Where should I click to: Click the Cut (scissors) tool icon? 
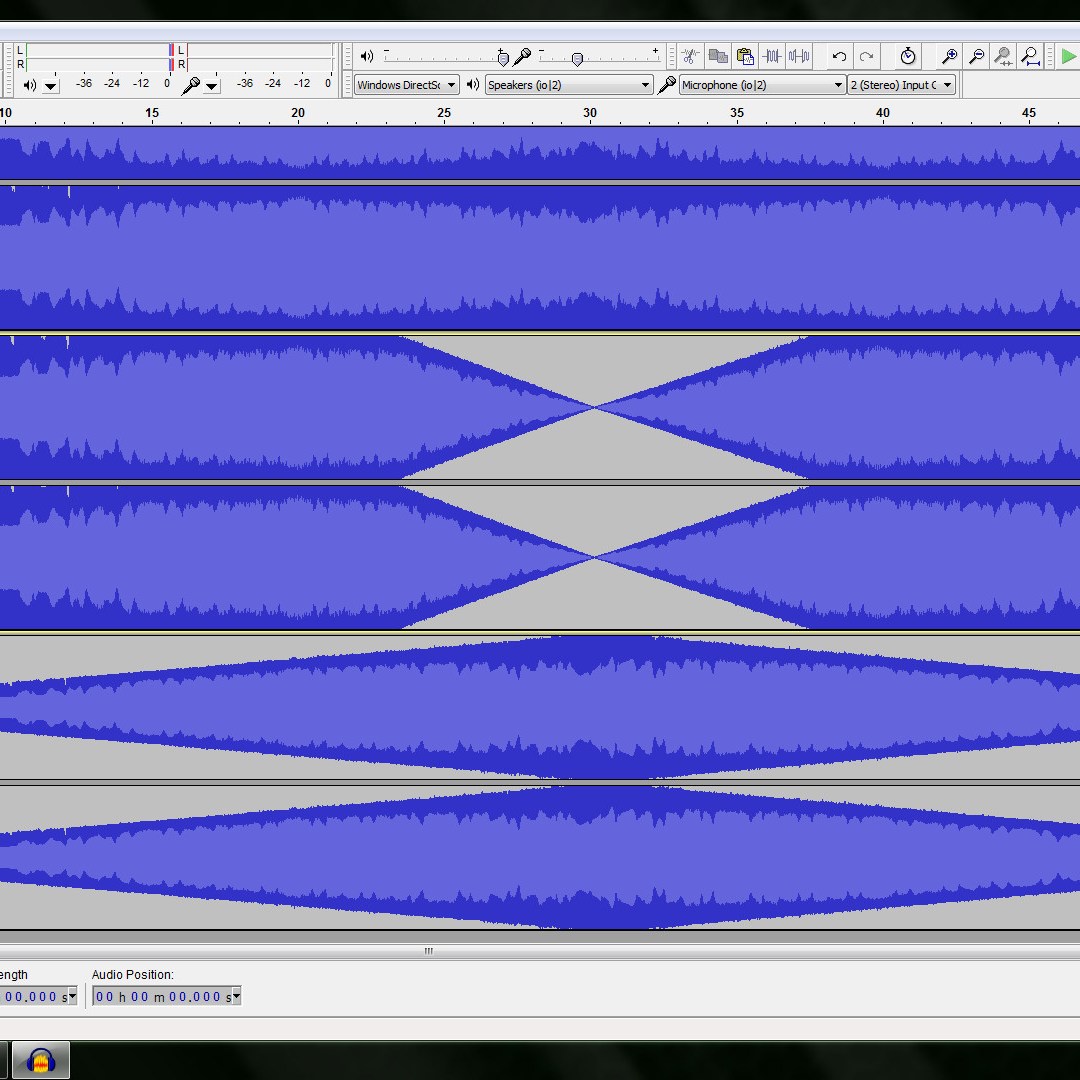click(690, 56)
